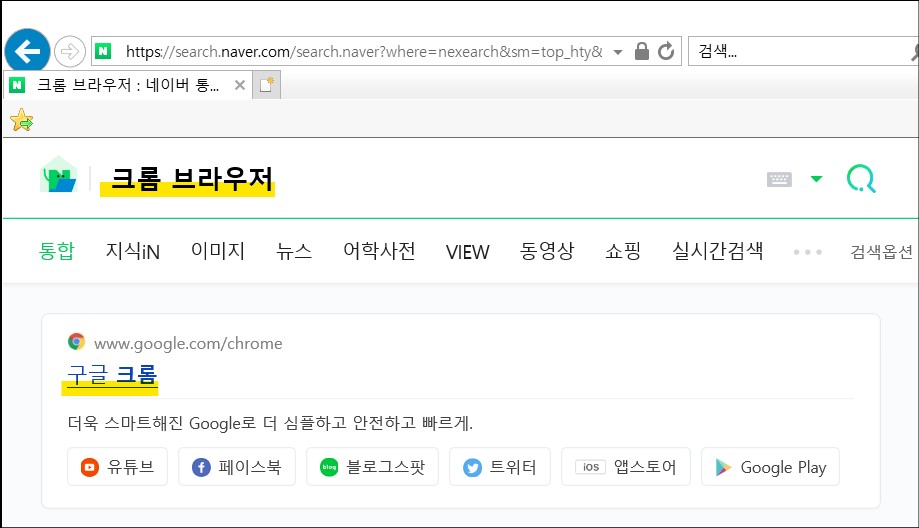Open the 페이스북 quick link button
Viewport: 919px width, 528px height.
coord(237,466)
